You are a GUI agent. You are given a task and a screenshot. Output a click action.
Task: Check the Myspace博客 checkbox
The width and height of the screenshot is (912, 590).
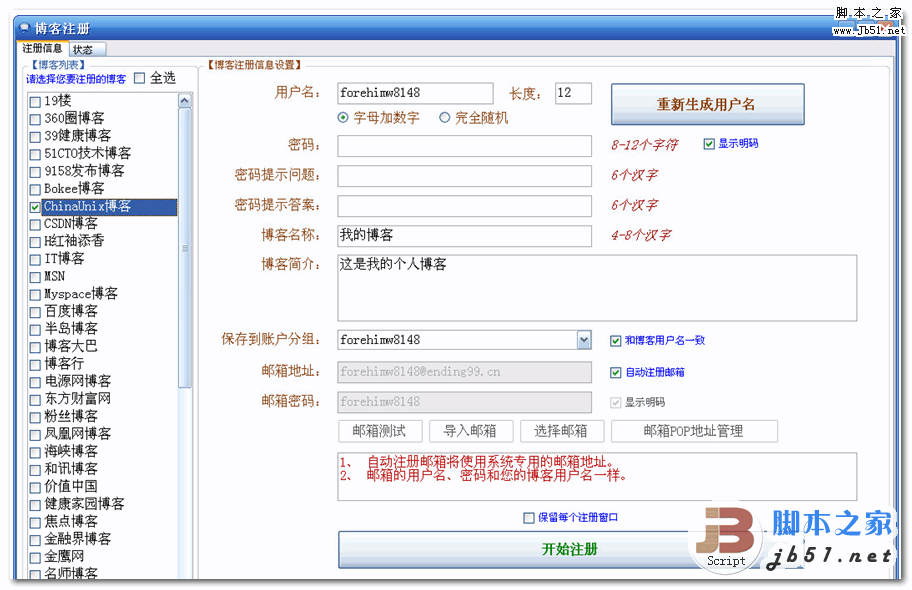tap(35, 294)
